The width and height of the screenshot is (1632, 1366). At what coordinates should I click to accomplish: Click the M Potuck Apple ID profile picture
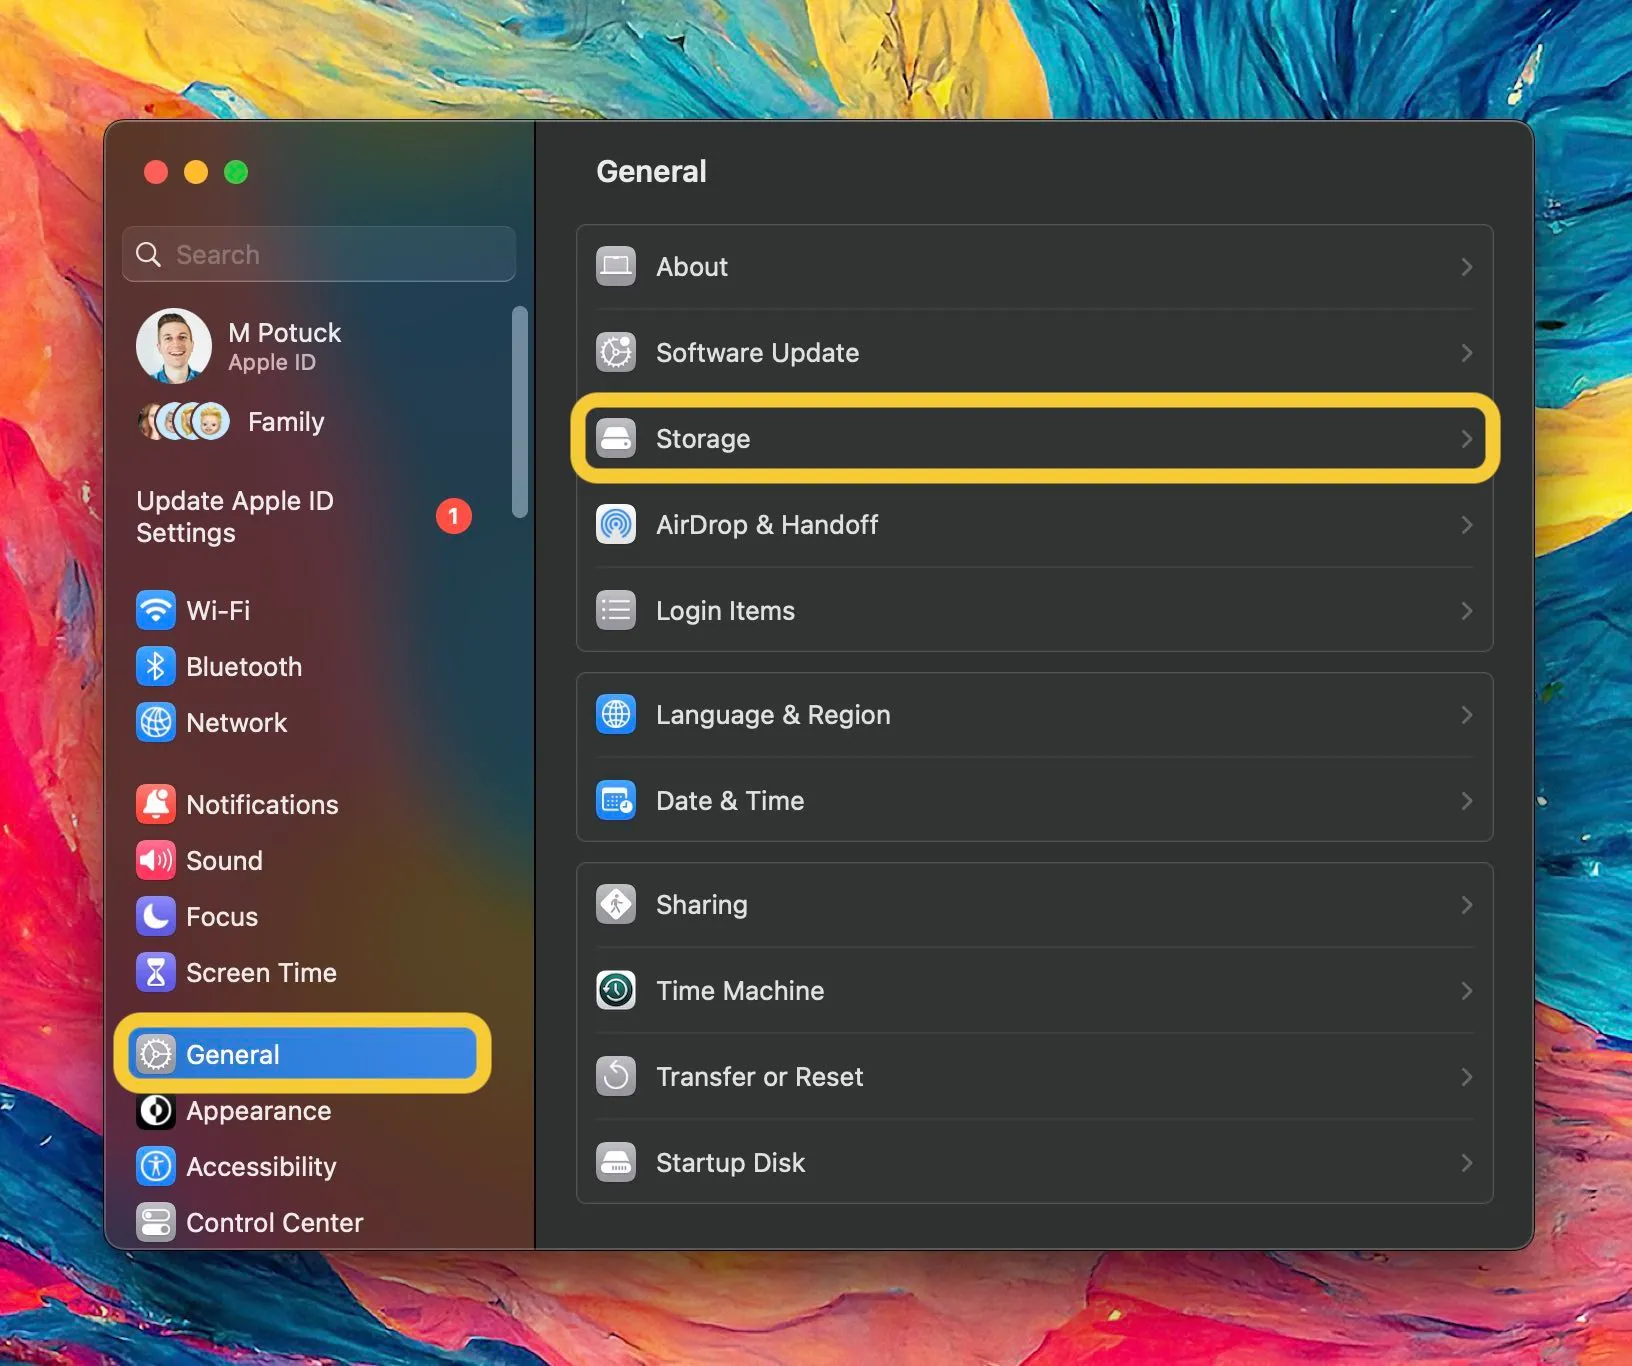click(x=175, y=345)
